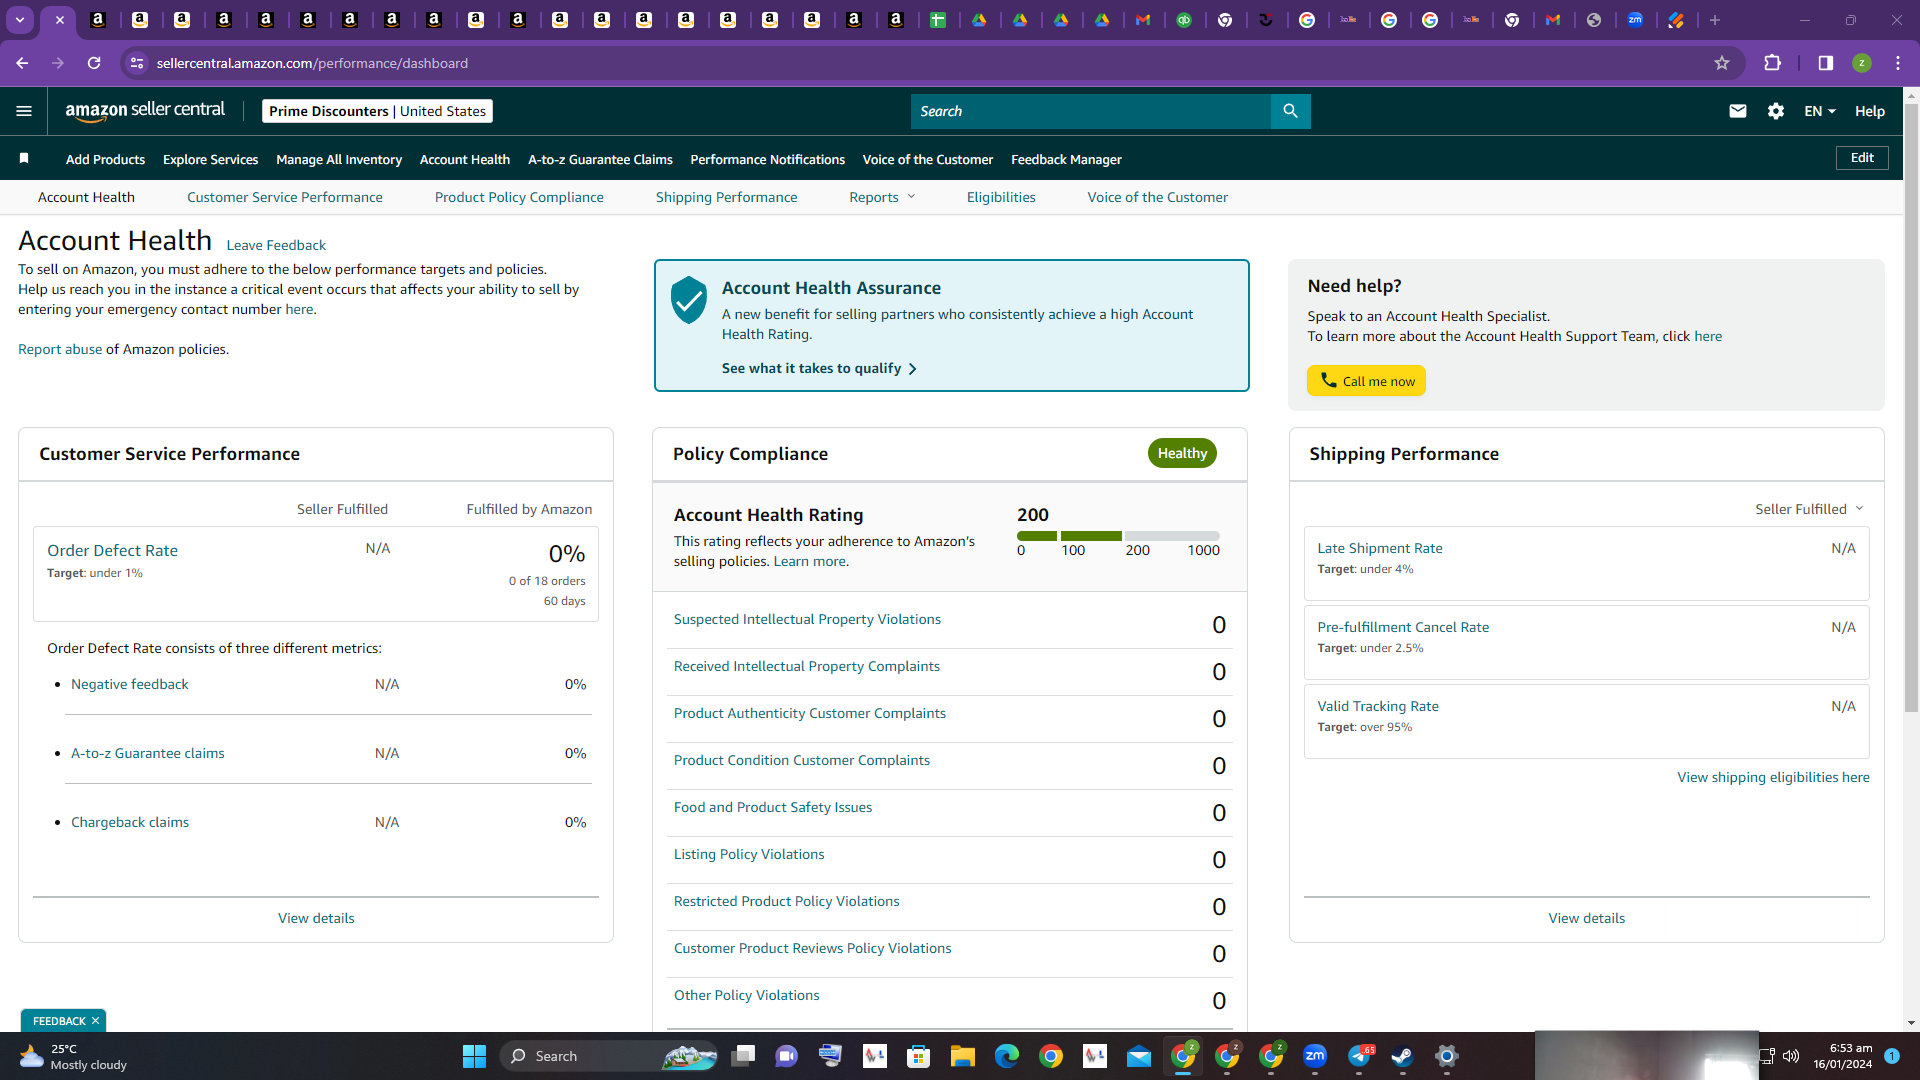Screen dimensions: 1920x1080
Task: Click the bookmark flag icon in favorites bar
Action: coord(24,159)
